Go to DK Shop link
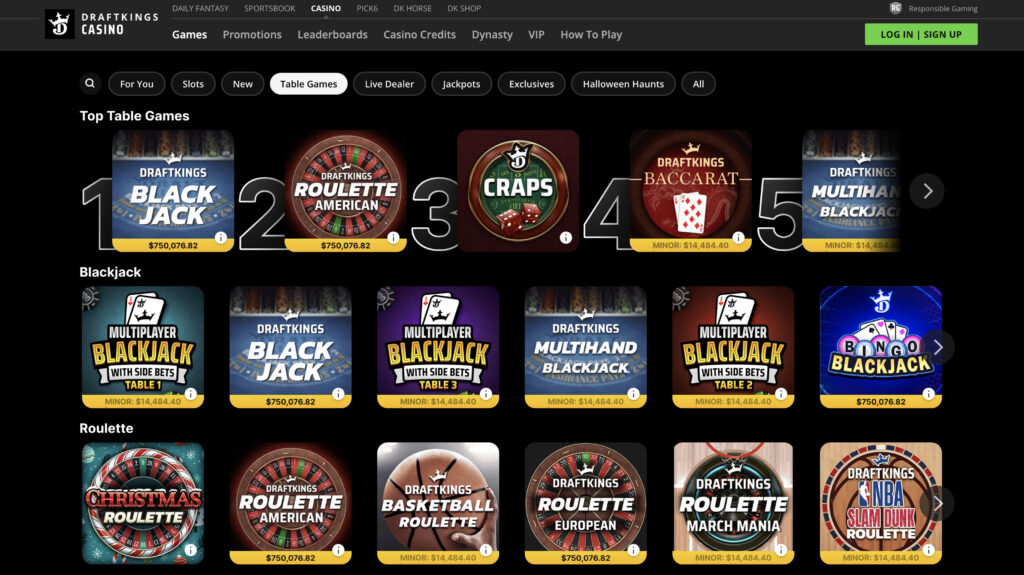Screen dimensions: 1024x575 (x=464, y=8)
